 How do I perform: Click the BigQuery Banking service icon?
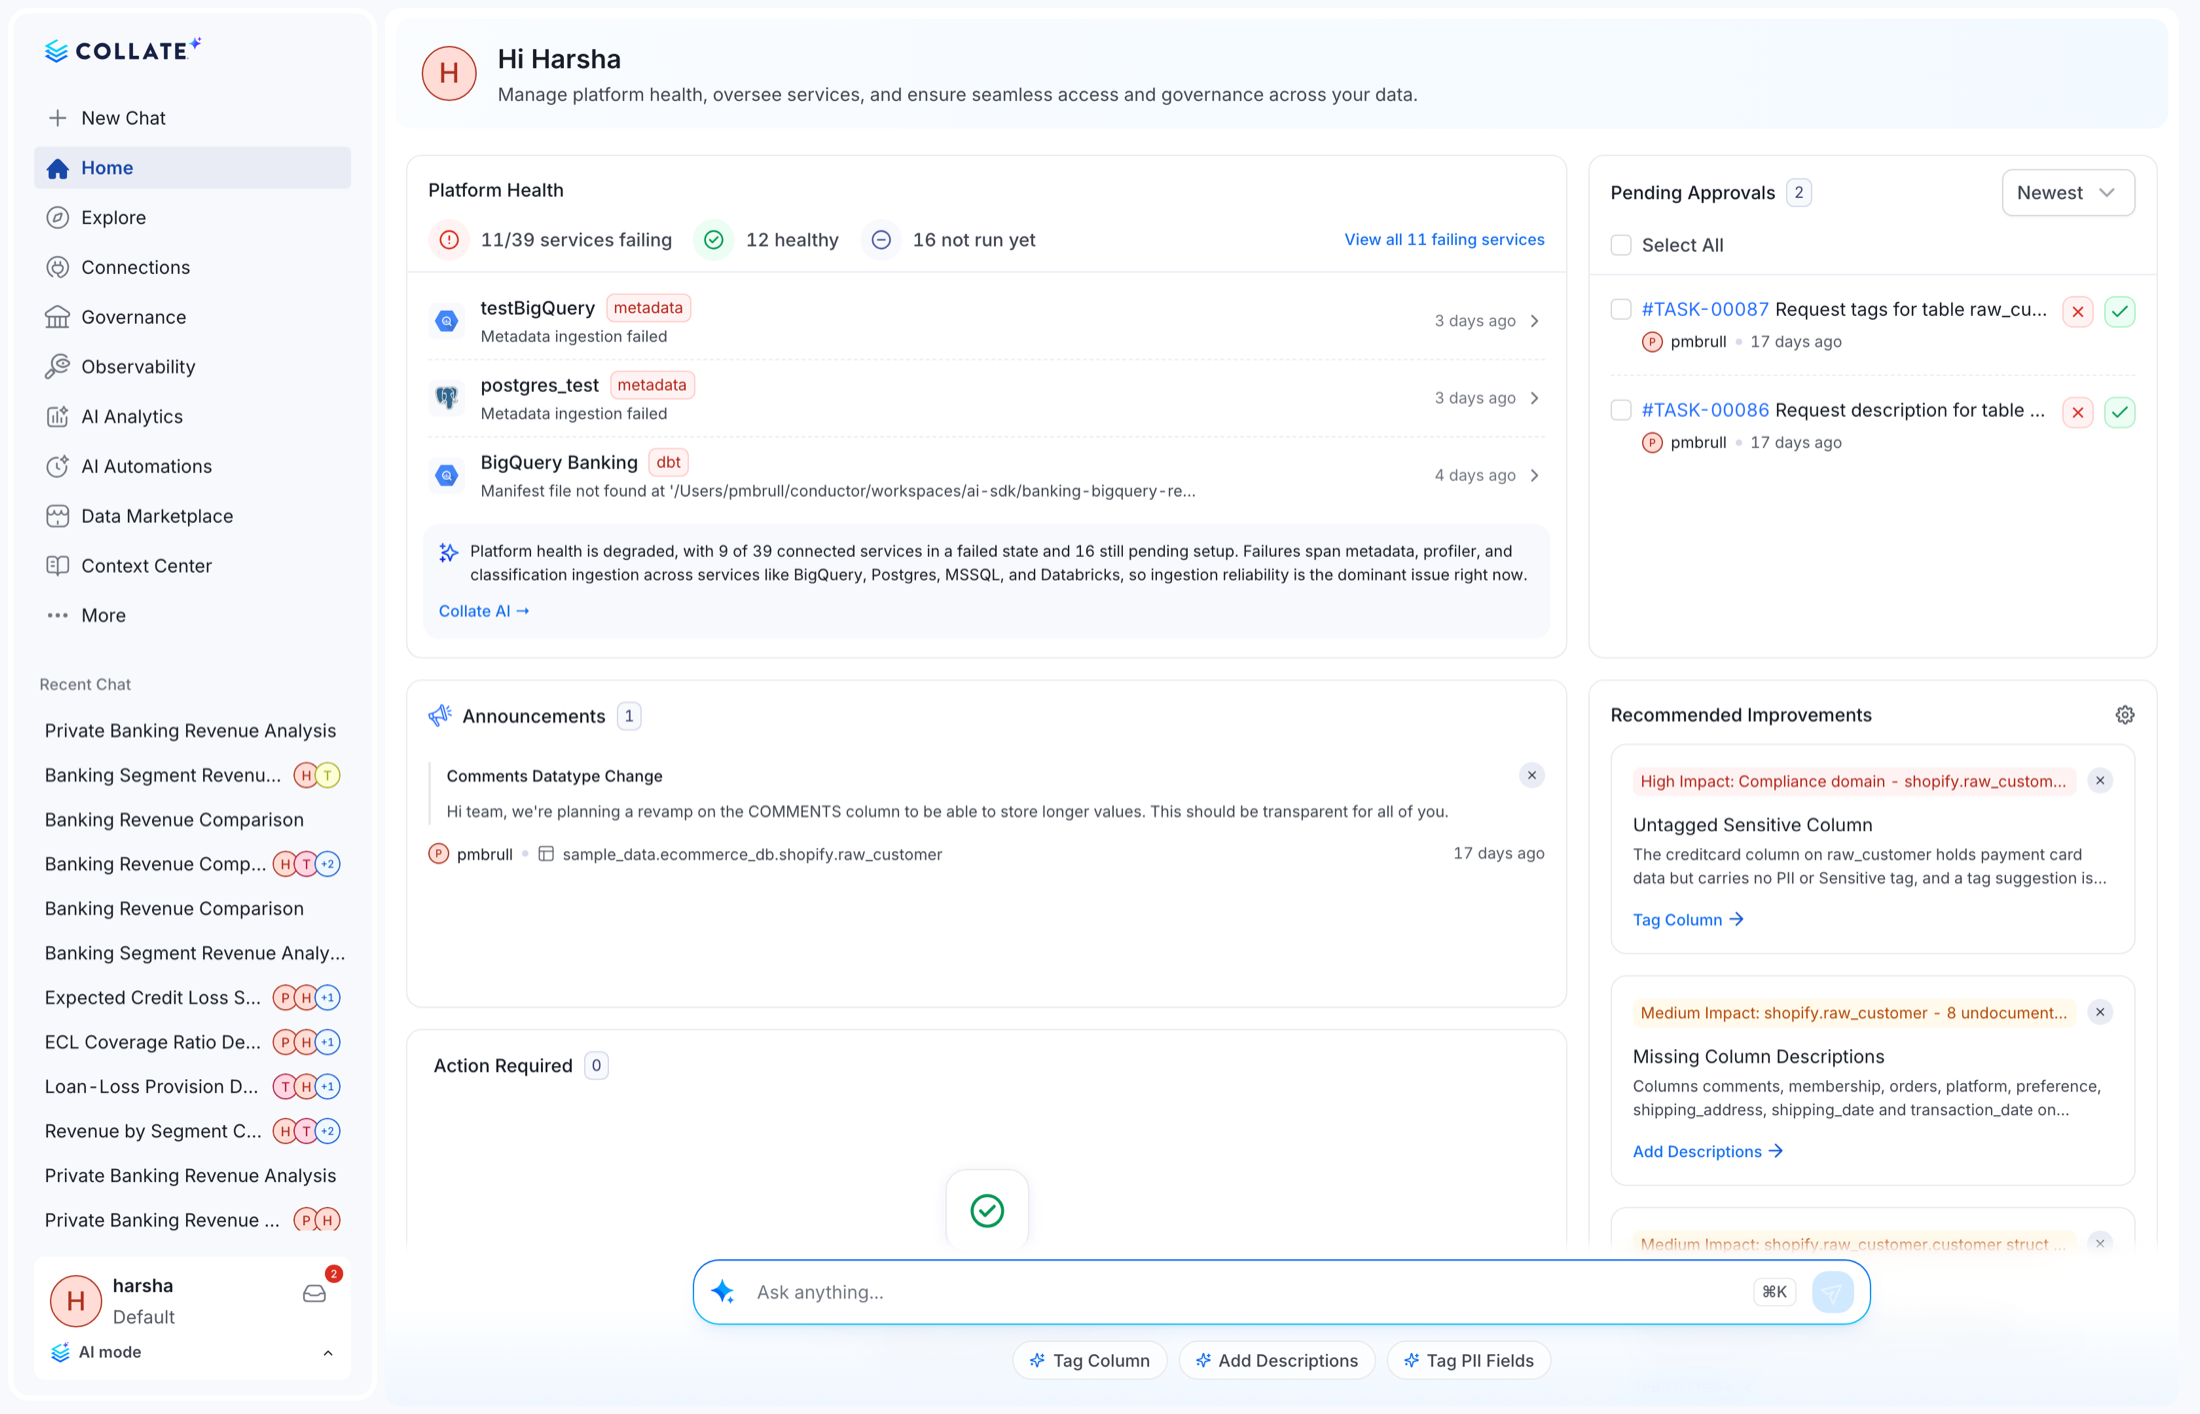[x=447, y=475]
